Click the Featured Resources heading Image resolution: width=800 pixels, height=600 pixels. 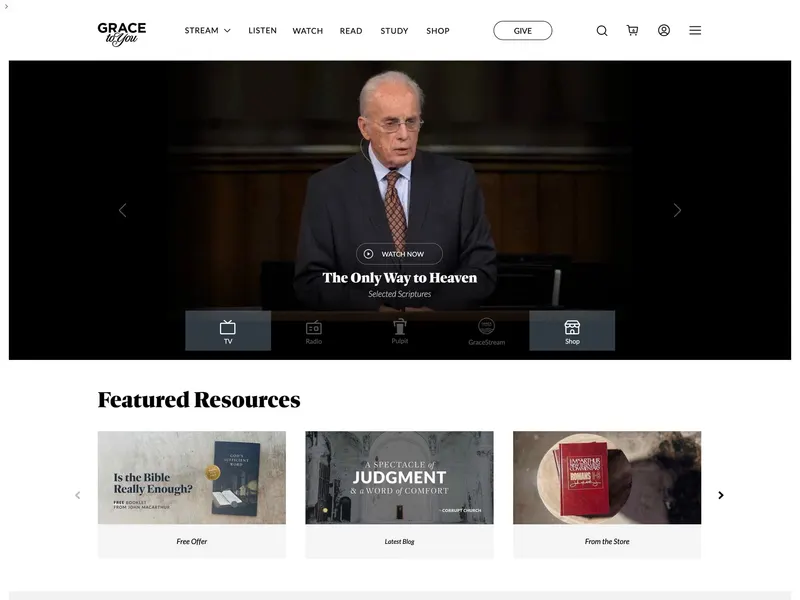(199, 399)
